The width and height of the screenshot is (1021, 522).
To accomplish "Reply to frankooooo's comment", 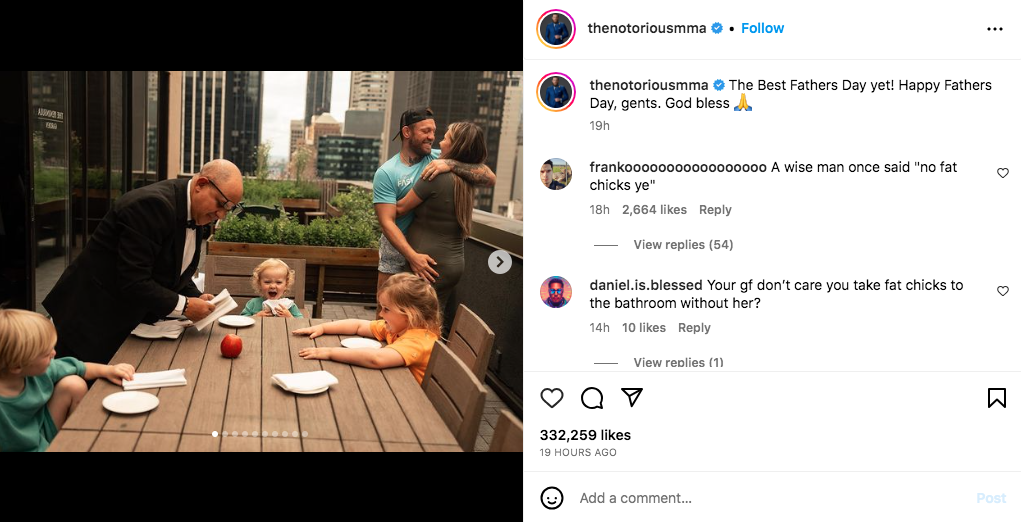I will click(715, 210).
